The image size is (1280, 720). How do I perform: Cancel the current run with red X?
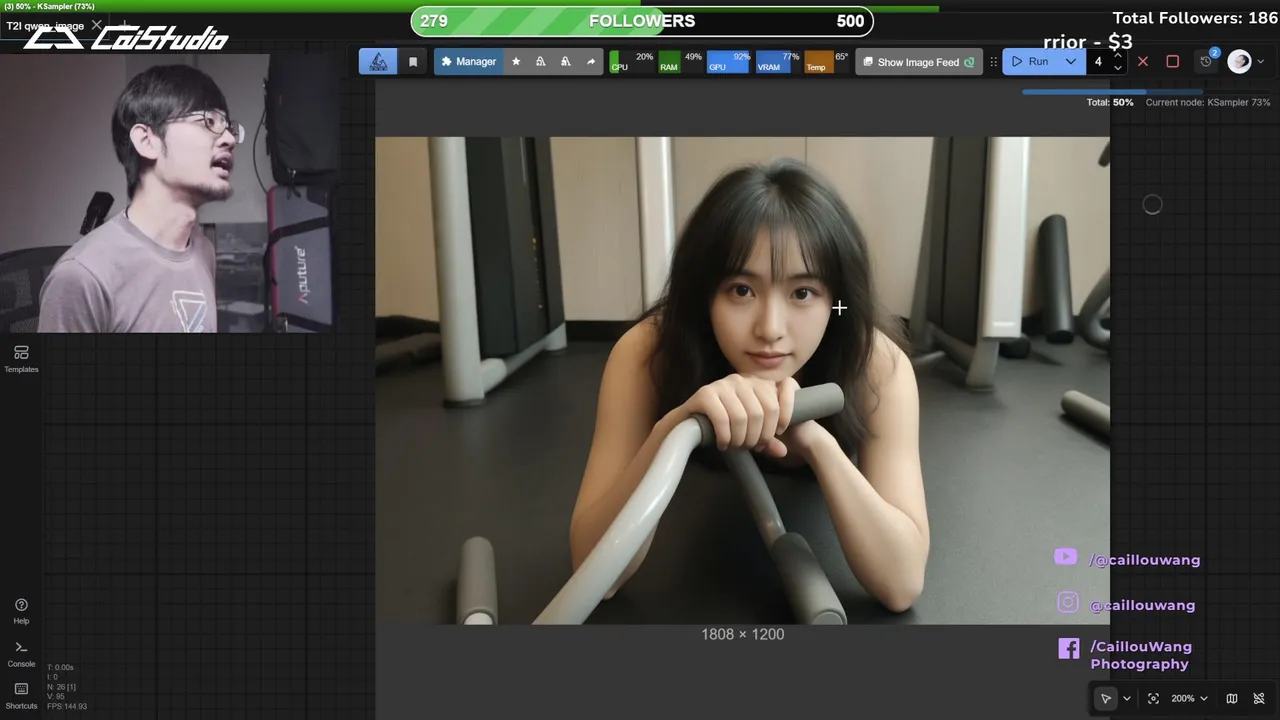coord(1143,62)
